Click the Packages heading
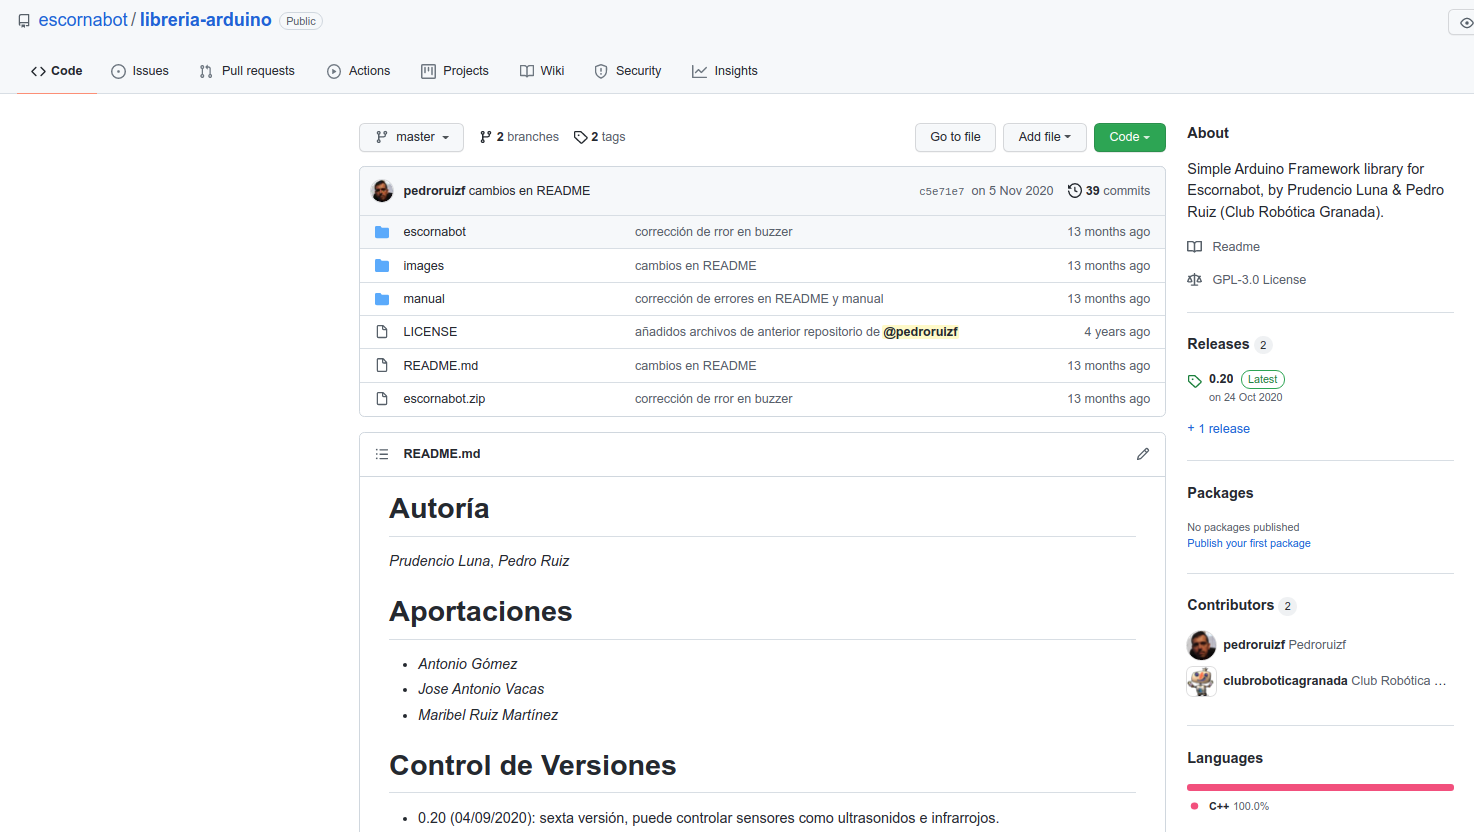Viewport: 1474px width, 832px height. (x=1220, y=493)
